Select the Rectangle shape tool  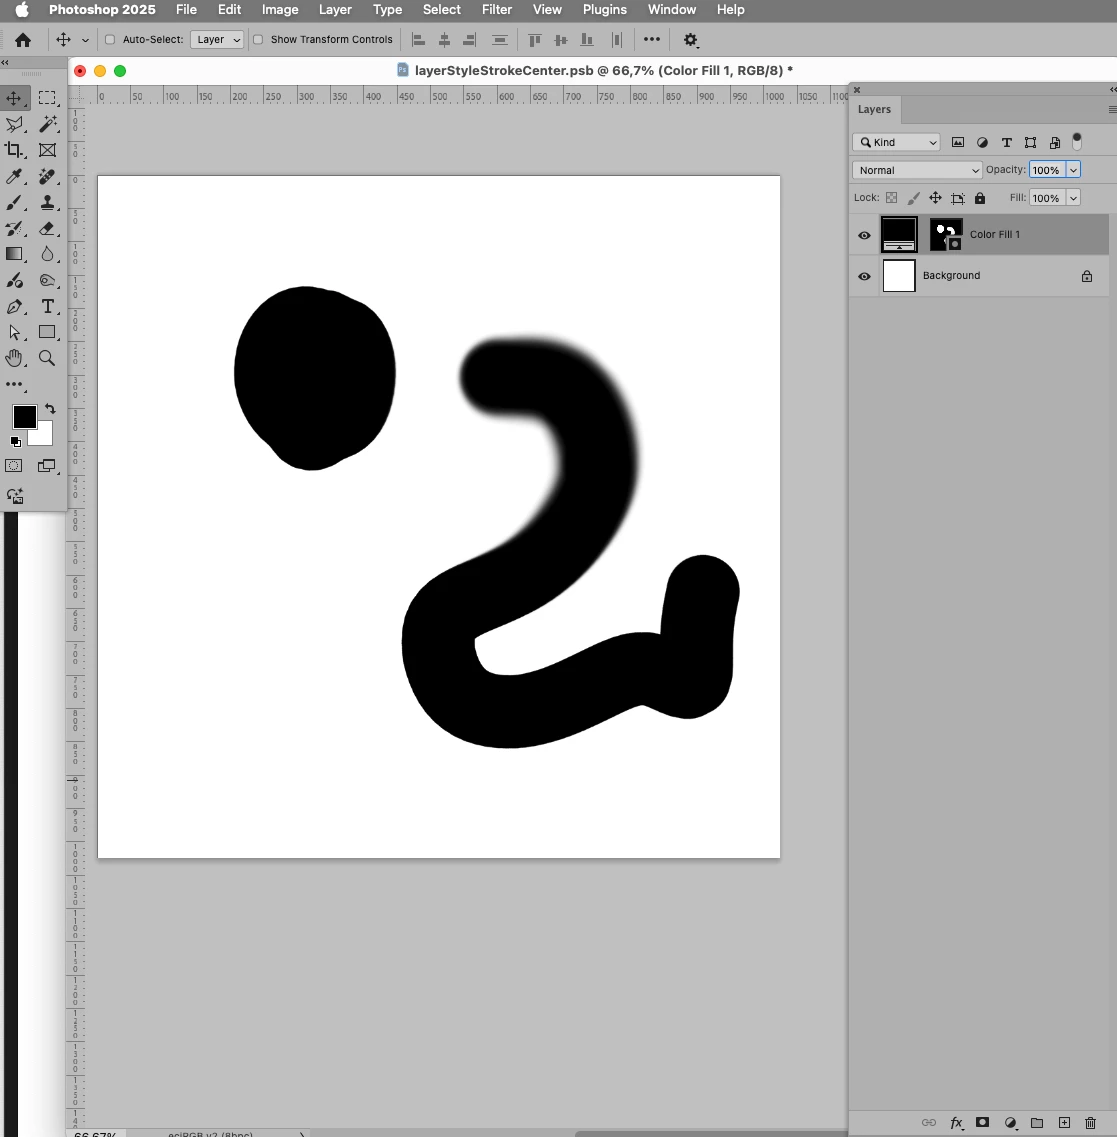[47, 332]
